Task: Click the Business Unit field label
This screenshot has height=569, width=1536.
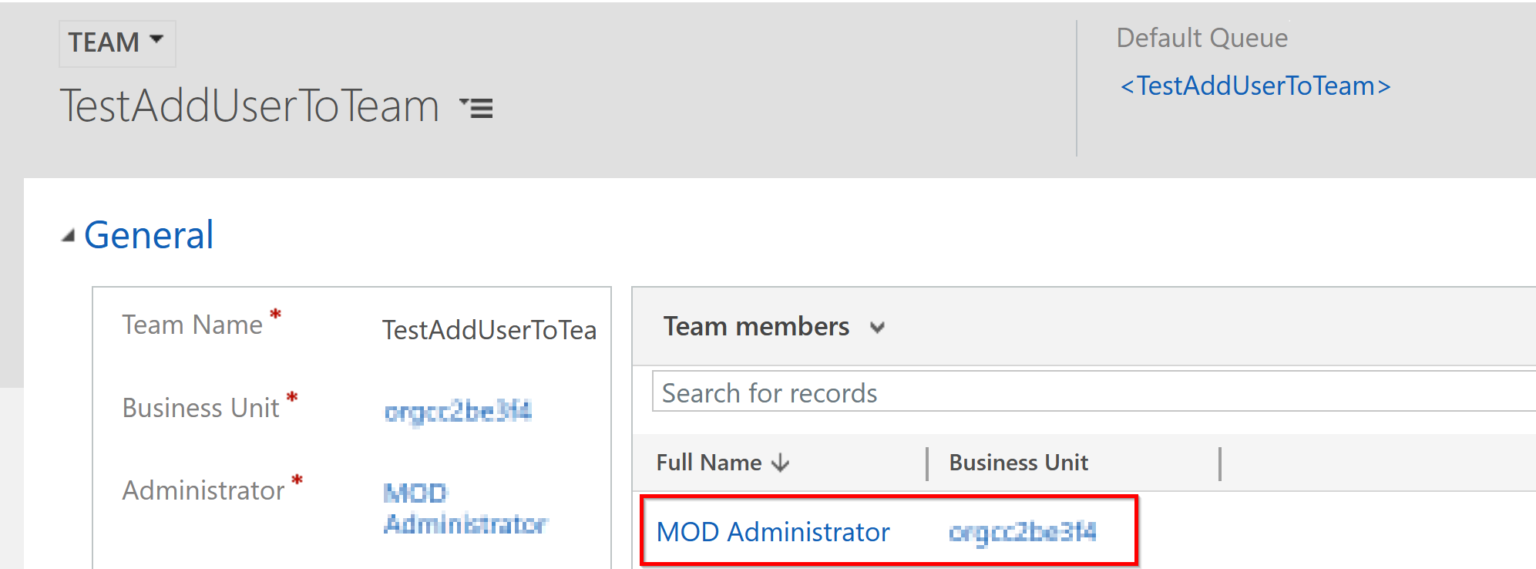Action: 200,408
